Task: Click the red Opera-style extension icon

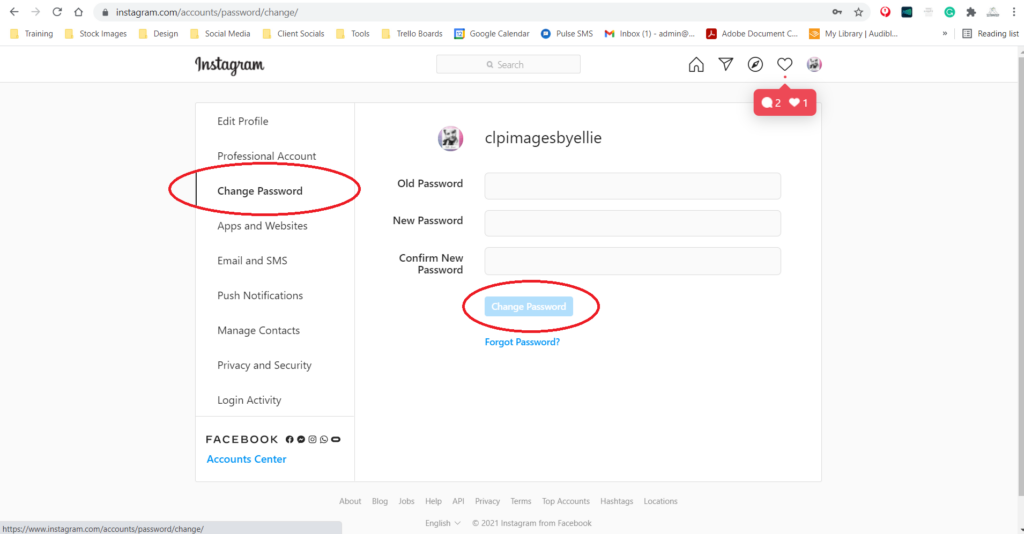Action: click(885, 12)
